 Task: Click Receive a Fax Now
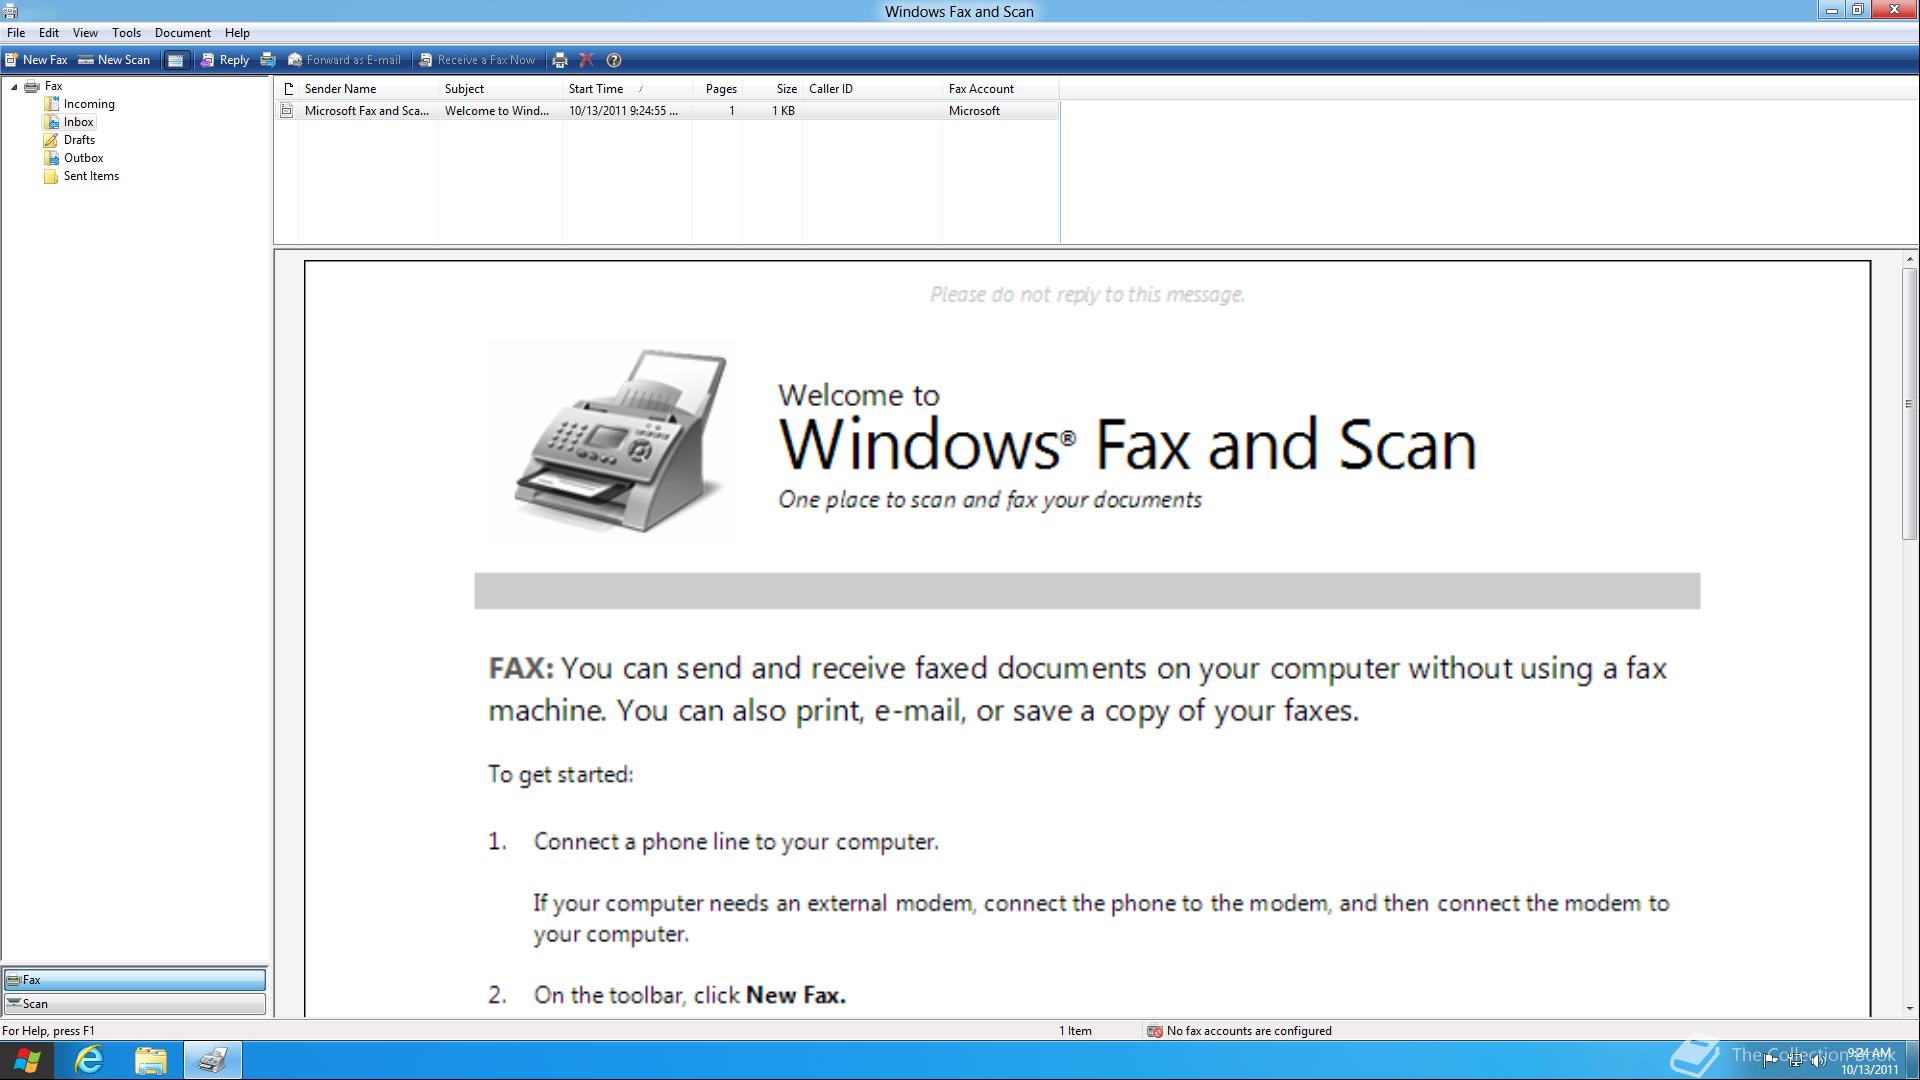[477, 60]
